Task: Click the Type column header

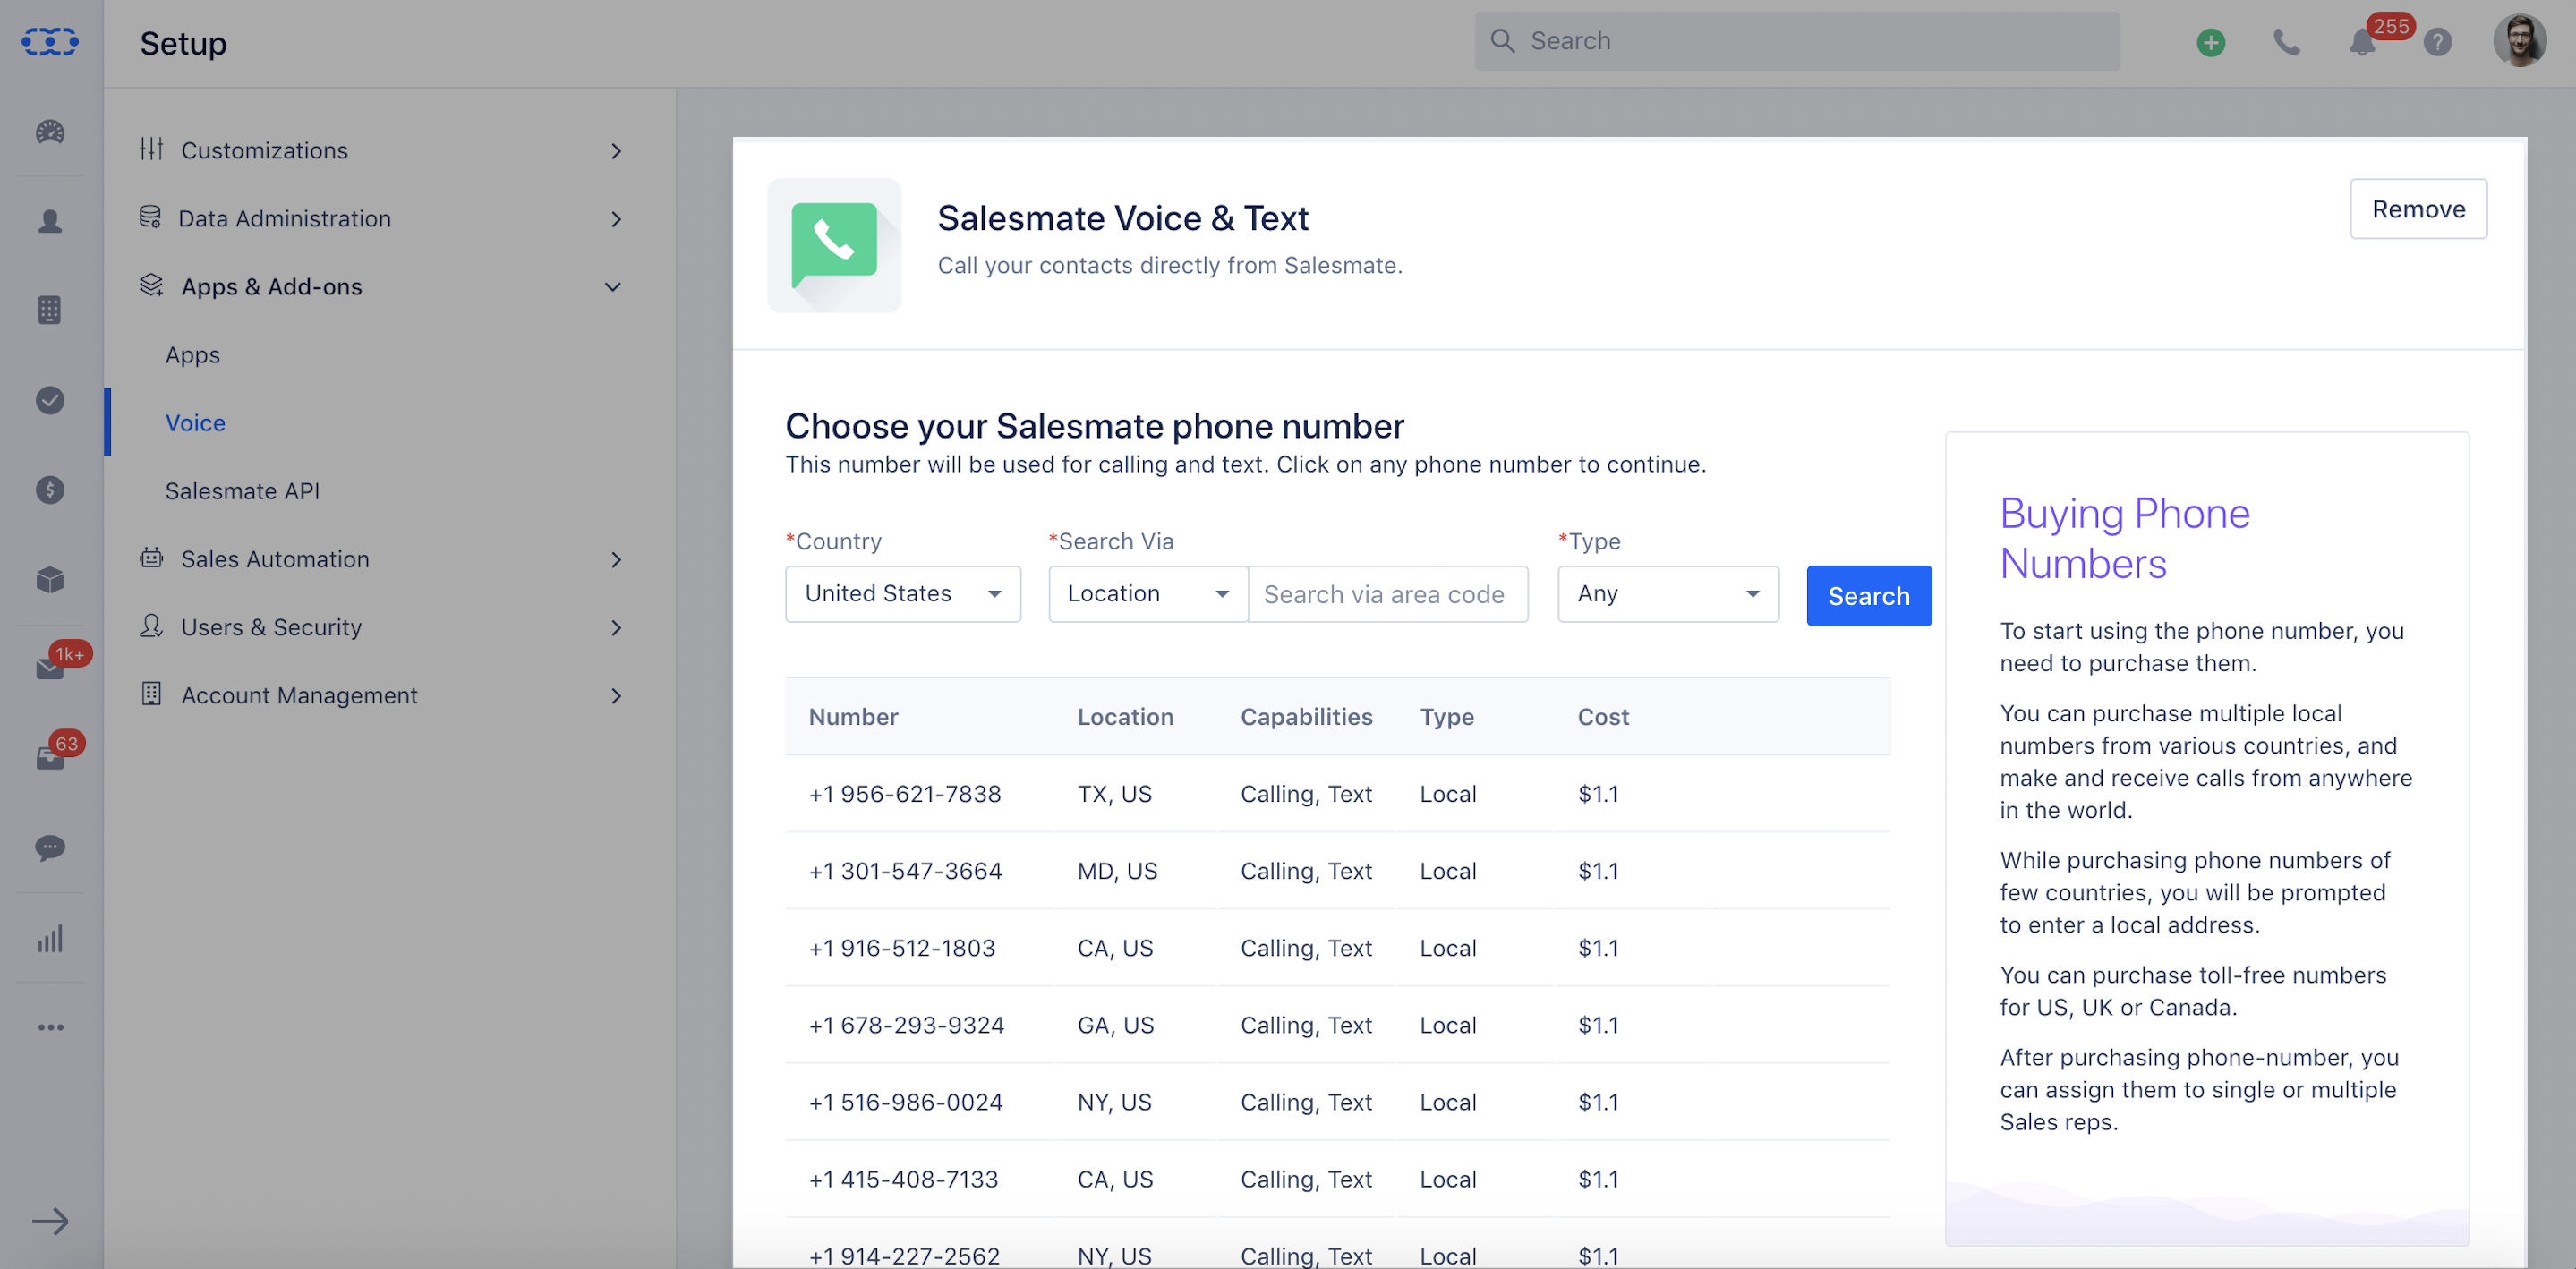Action: coord(1446,717)
